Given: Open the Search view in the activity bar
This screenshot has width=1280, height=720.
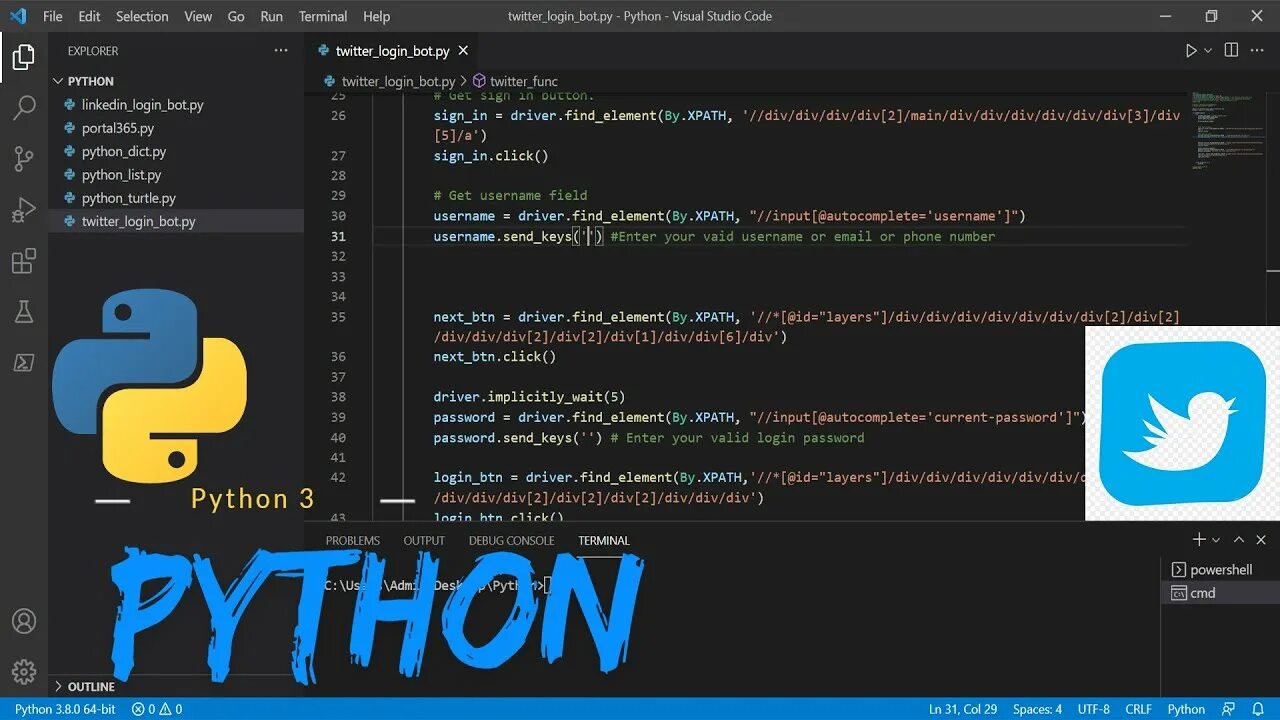Looking at the screenshot, I should pos(23,108).
